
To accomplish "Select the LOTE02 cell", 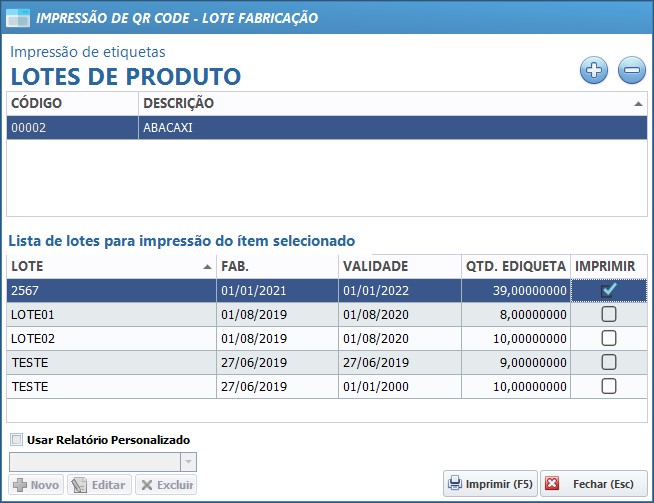I will [x=111, y=338].
